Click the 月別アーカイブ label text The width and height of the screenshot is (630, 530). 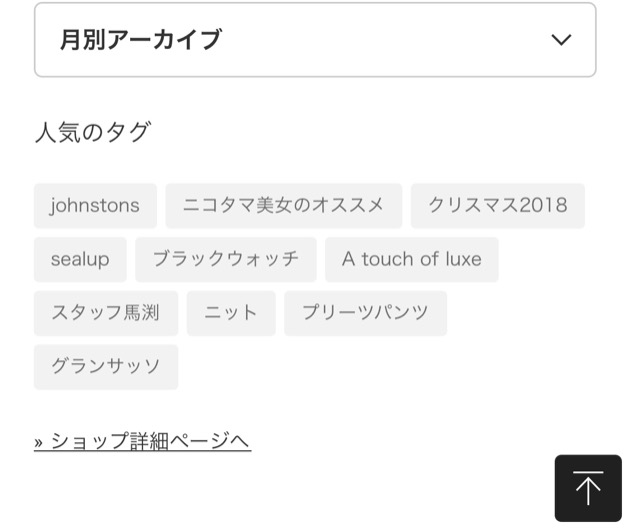click(141, 40)
